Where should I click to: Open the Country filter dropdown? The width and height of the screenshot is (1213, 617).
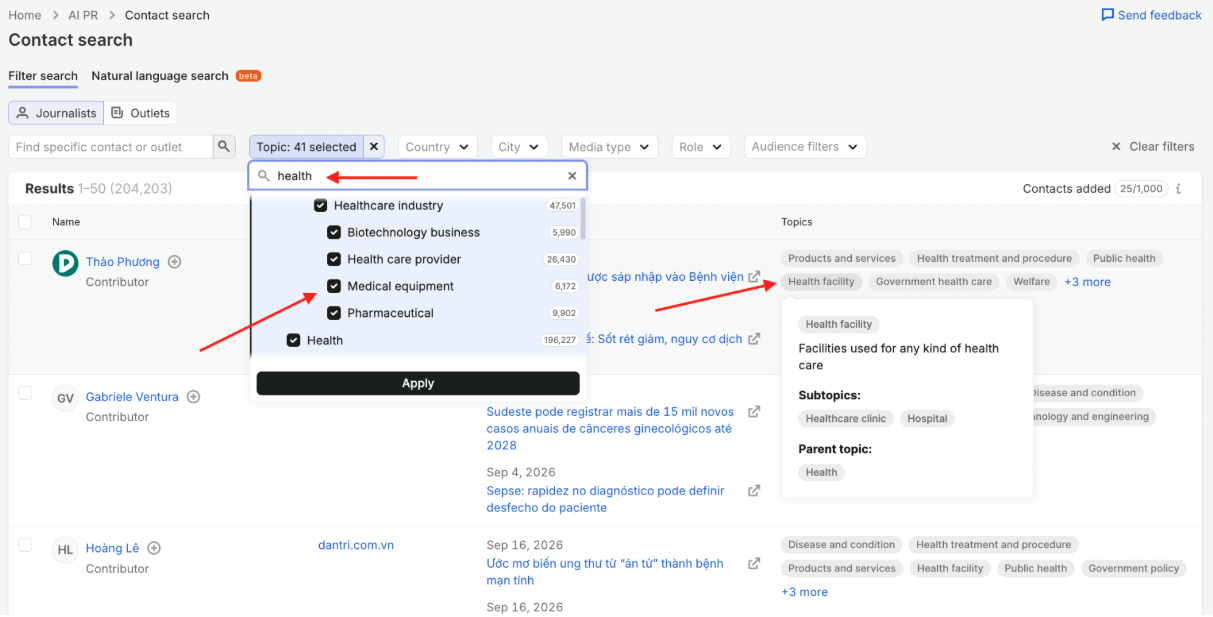(438, 147)
